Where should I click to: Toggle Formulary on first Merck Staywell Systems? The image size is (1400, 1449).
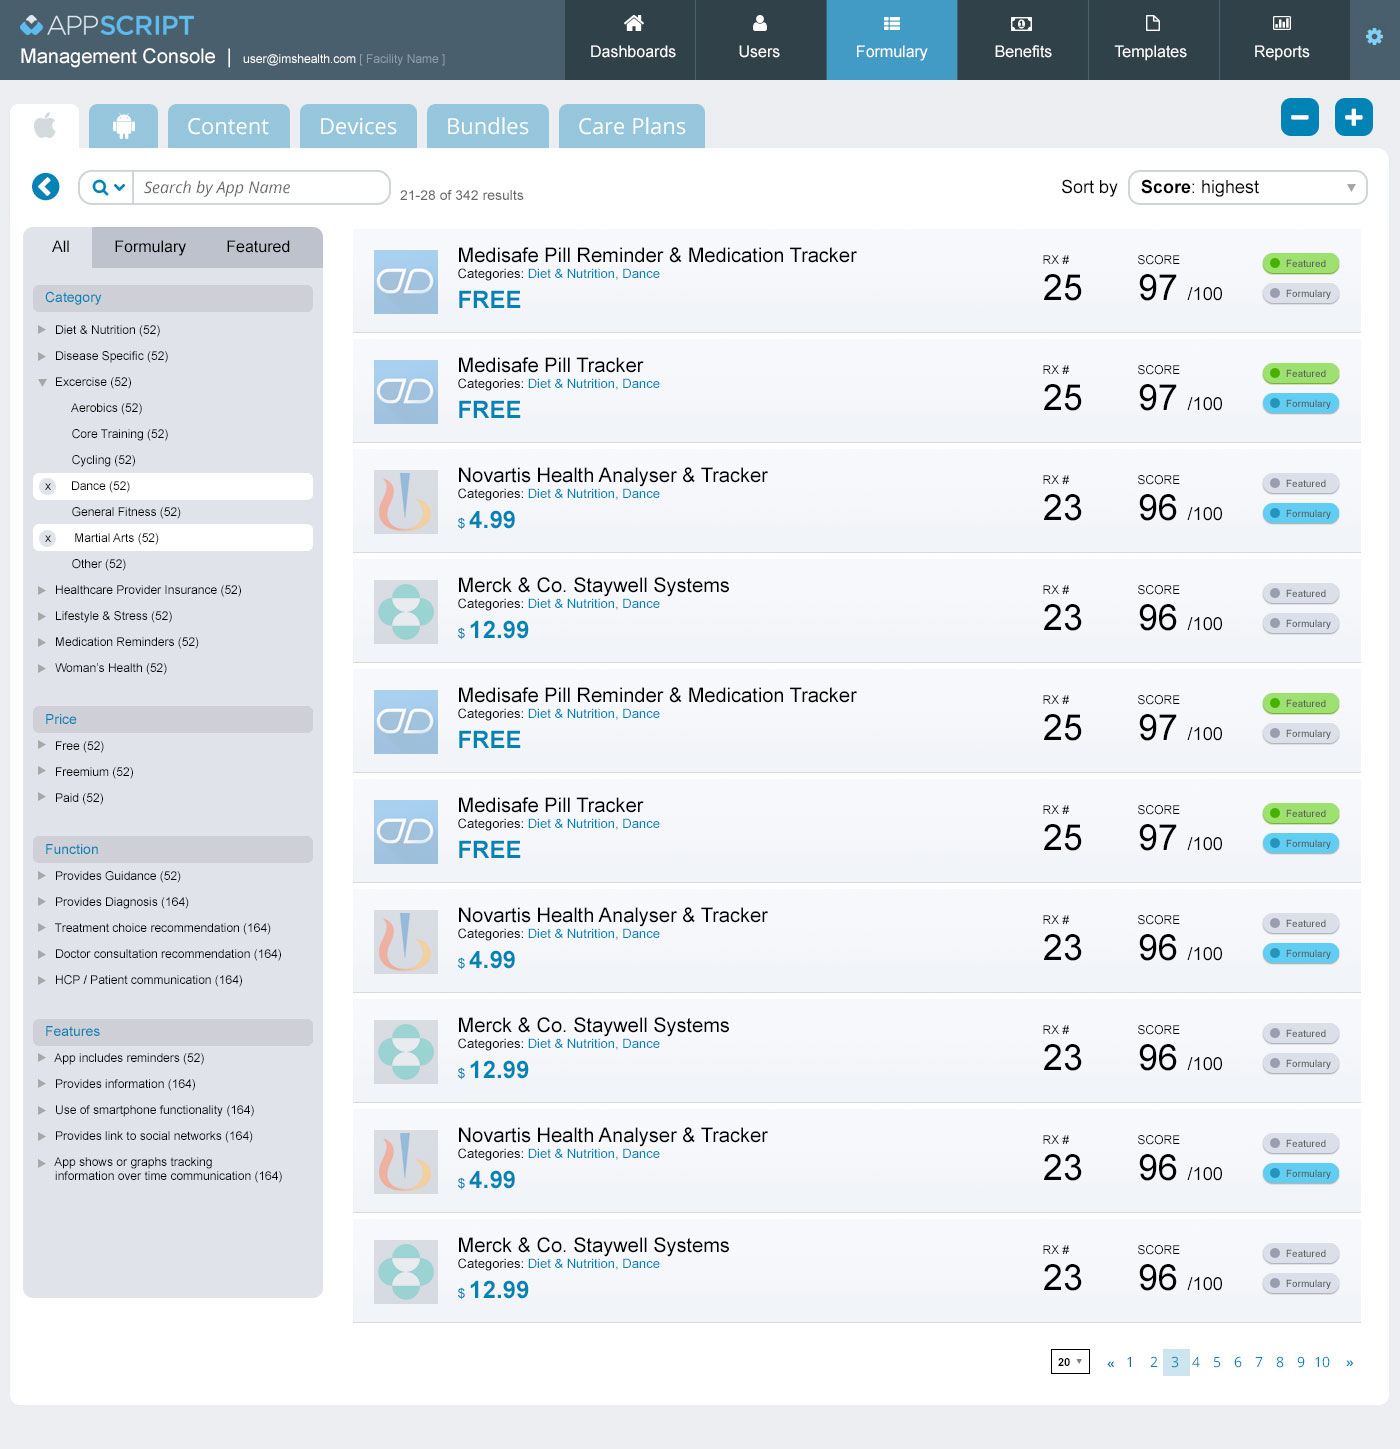[x=1301, y=624]
